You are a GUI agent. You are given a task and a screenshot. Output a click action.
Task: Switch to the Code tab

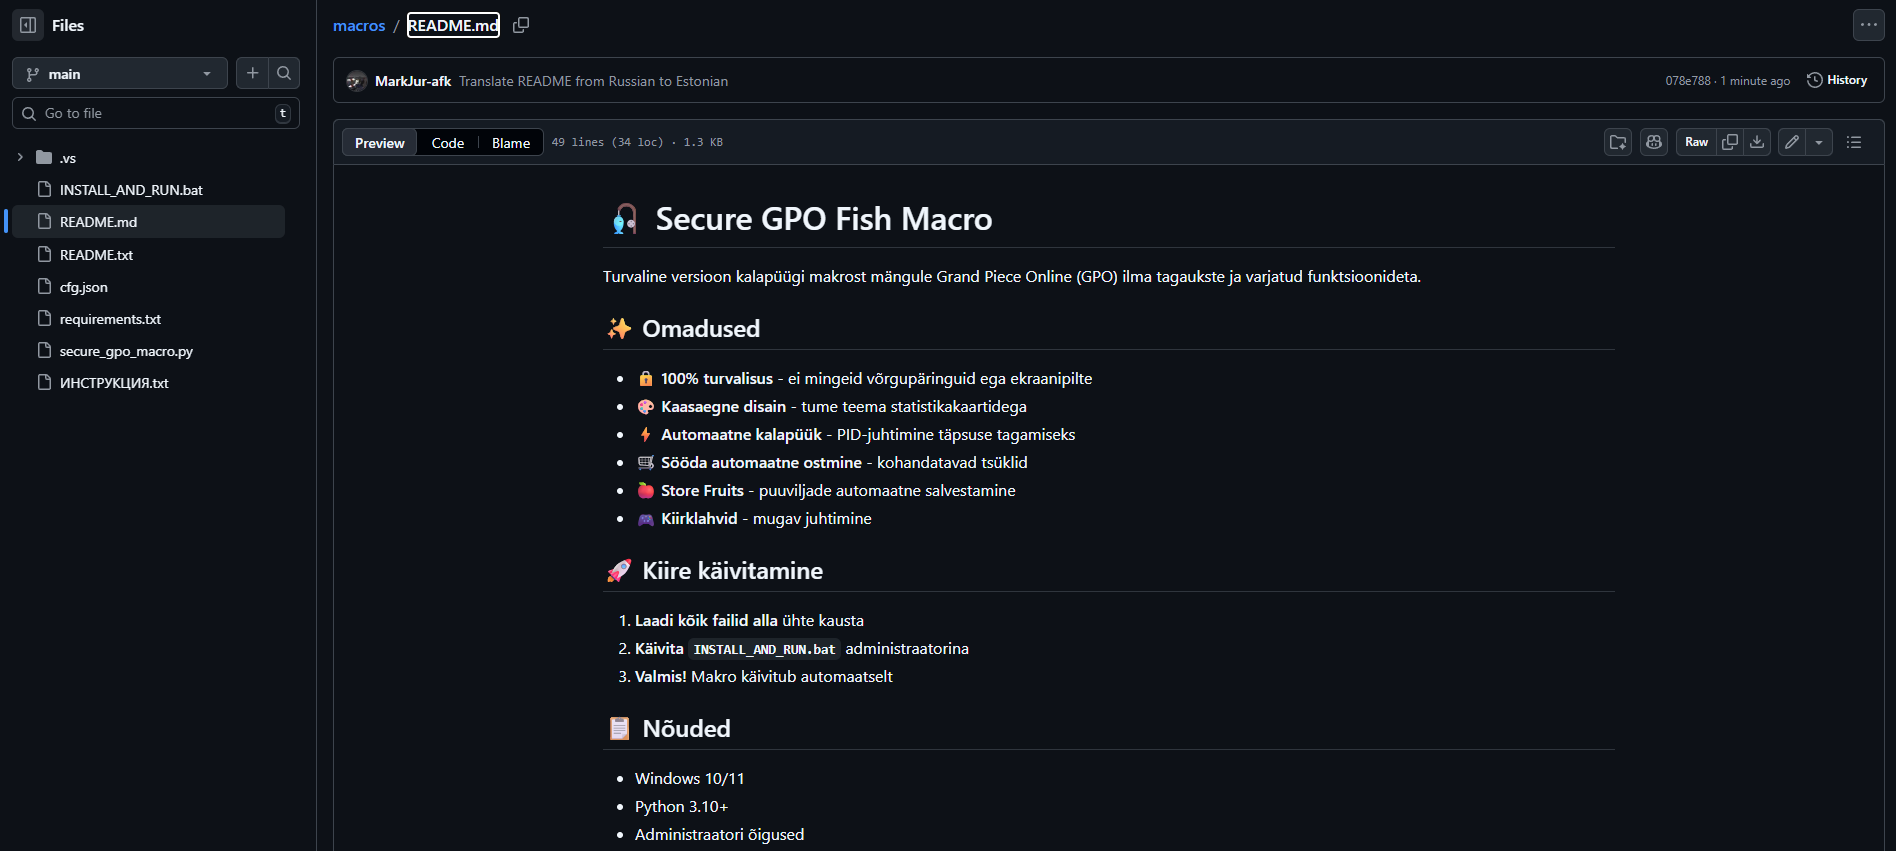coord(447,143)
